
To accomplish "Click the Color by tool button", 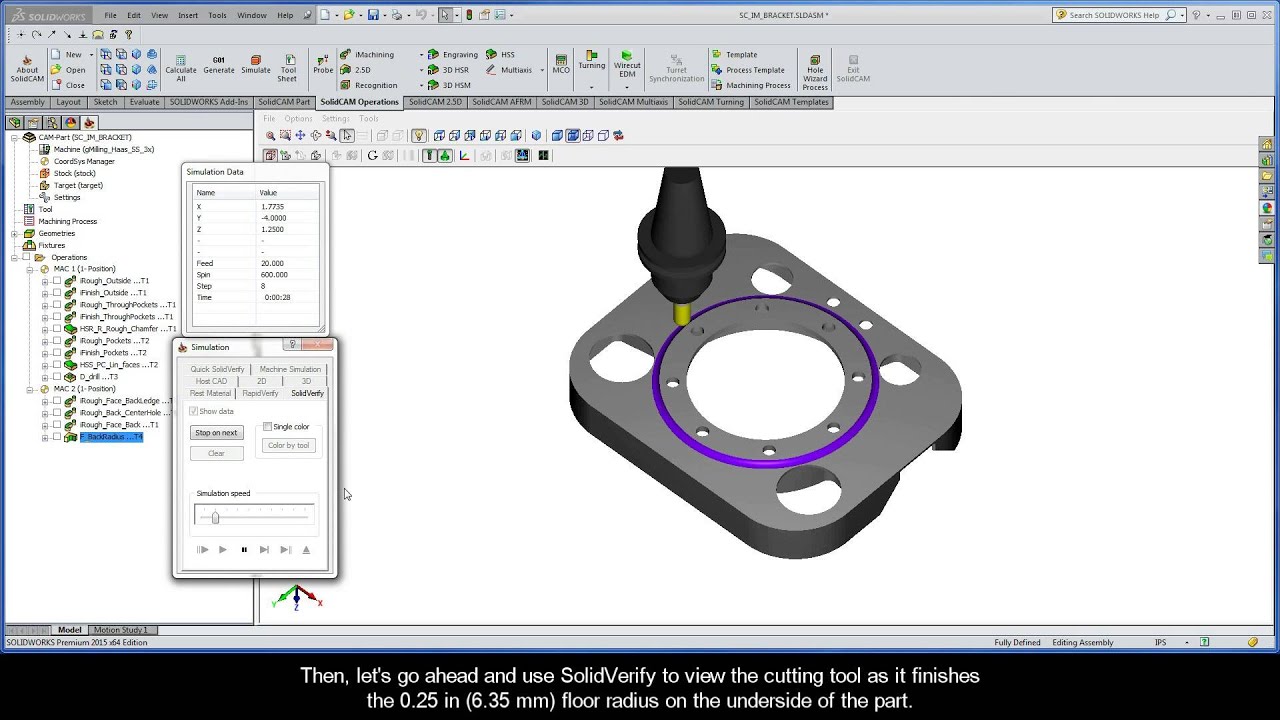I will 288,445.
